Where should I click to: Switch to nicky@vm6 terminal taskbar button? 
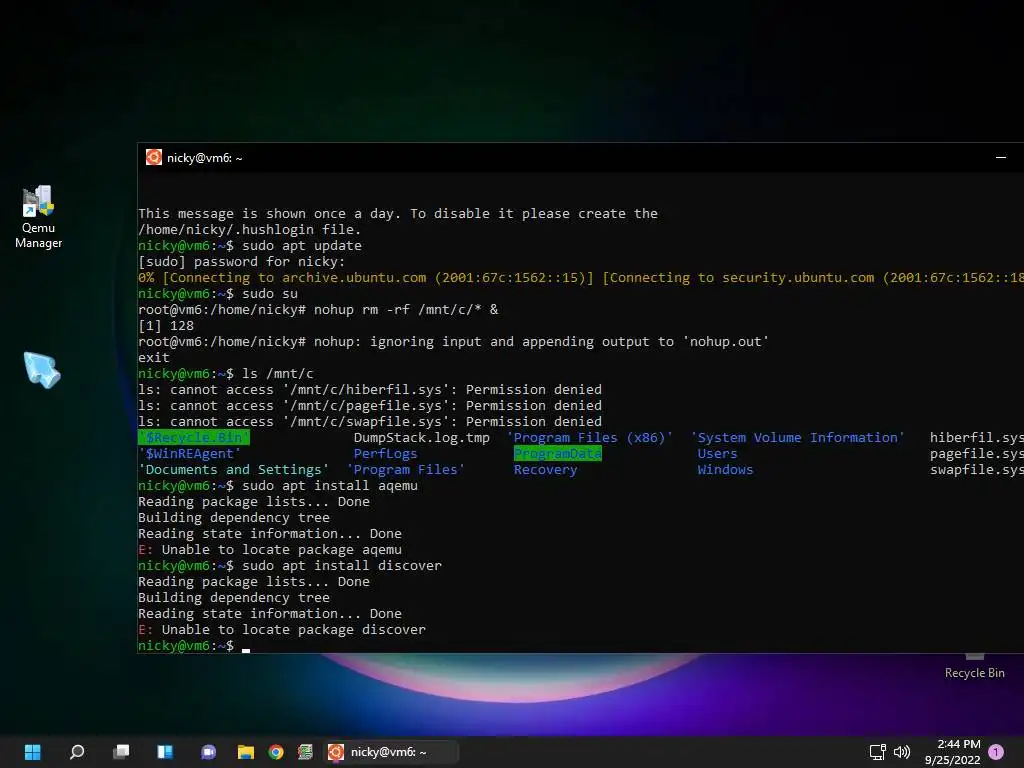coord(391,752)
